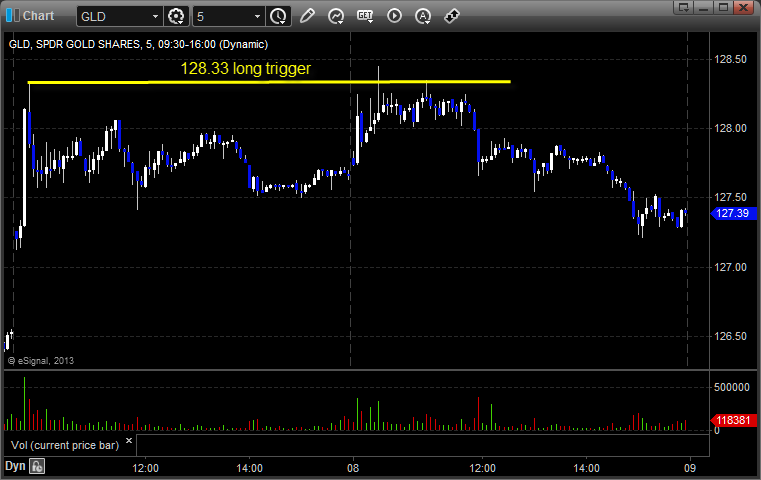761x480 pixels.
Task: Click the 127.00 price axis label
Action: pyautogui.click(x=730, y=267)
